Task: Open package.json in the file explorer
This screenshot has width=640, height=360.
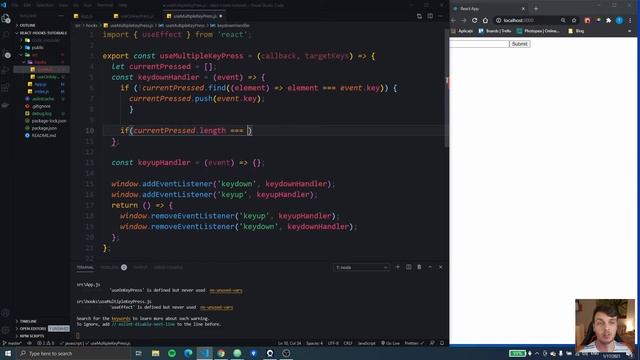Action: pos(44,128)
